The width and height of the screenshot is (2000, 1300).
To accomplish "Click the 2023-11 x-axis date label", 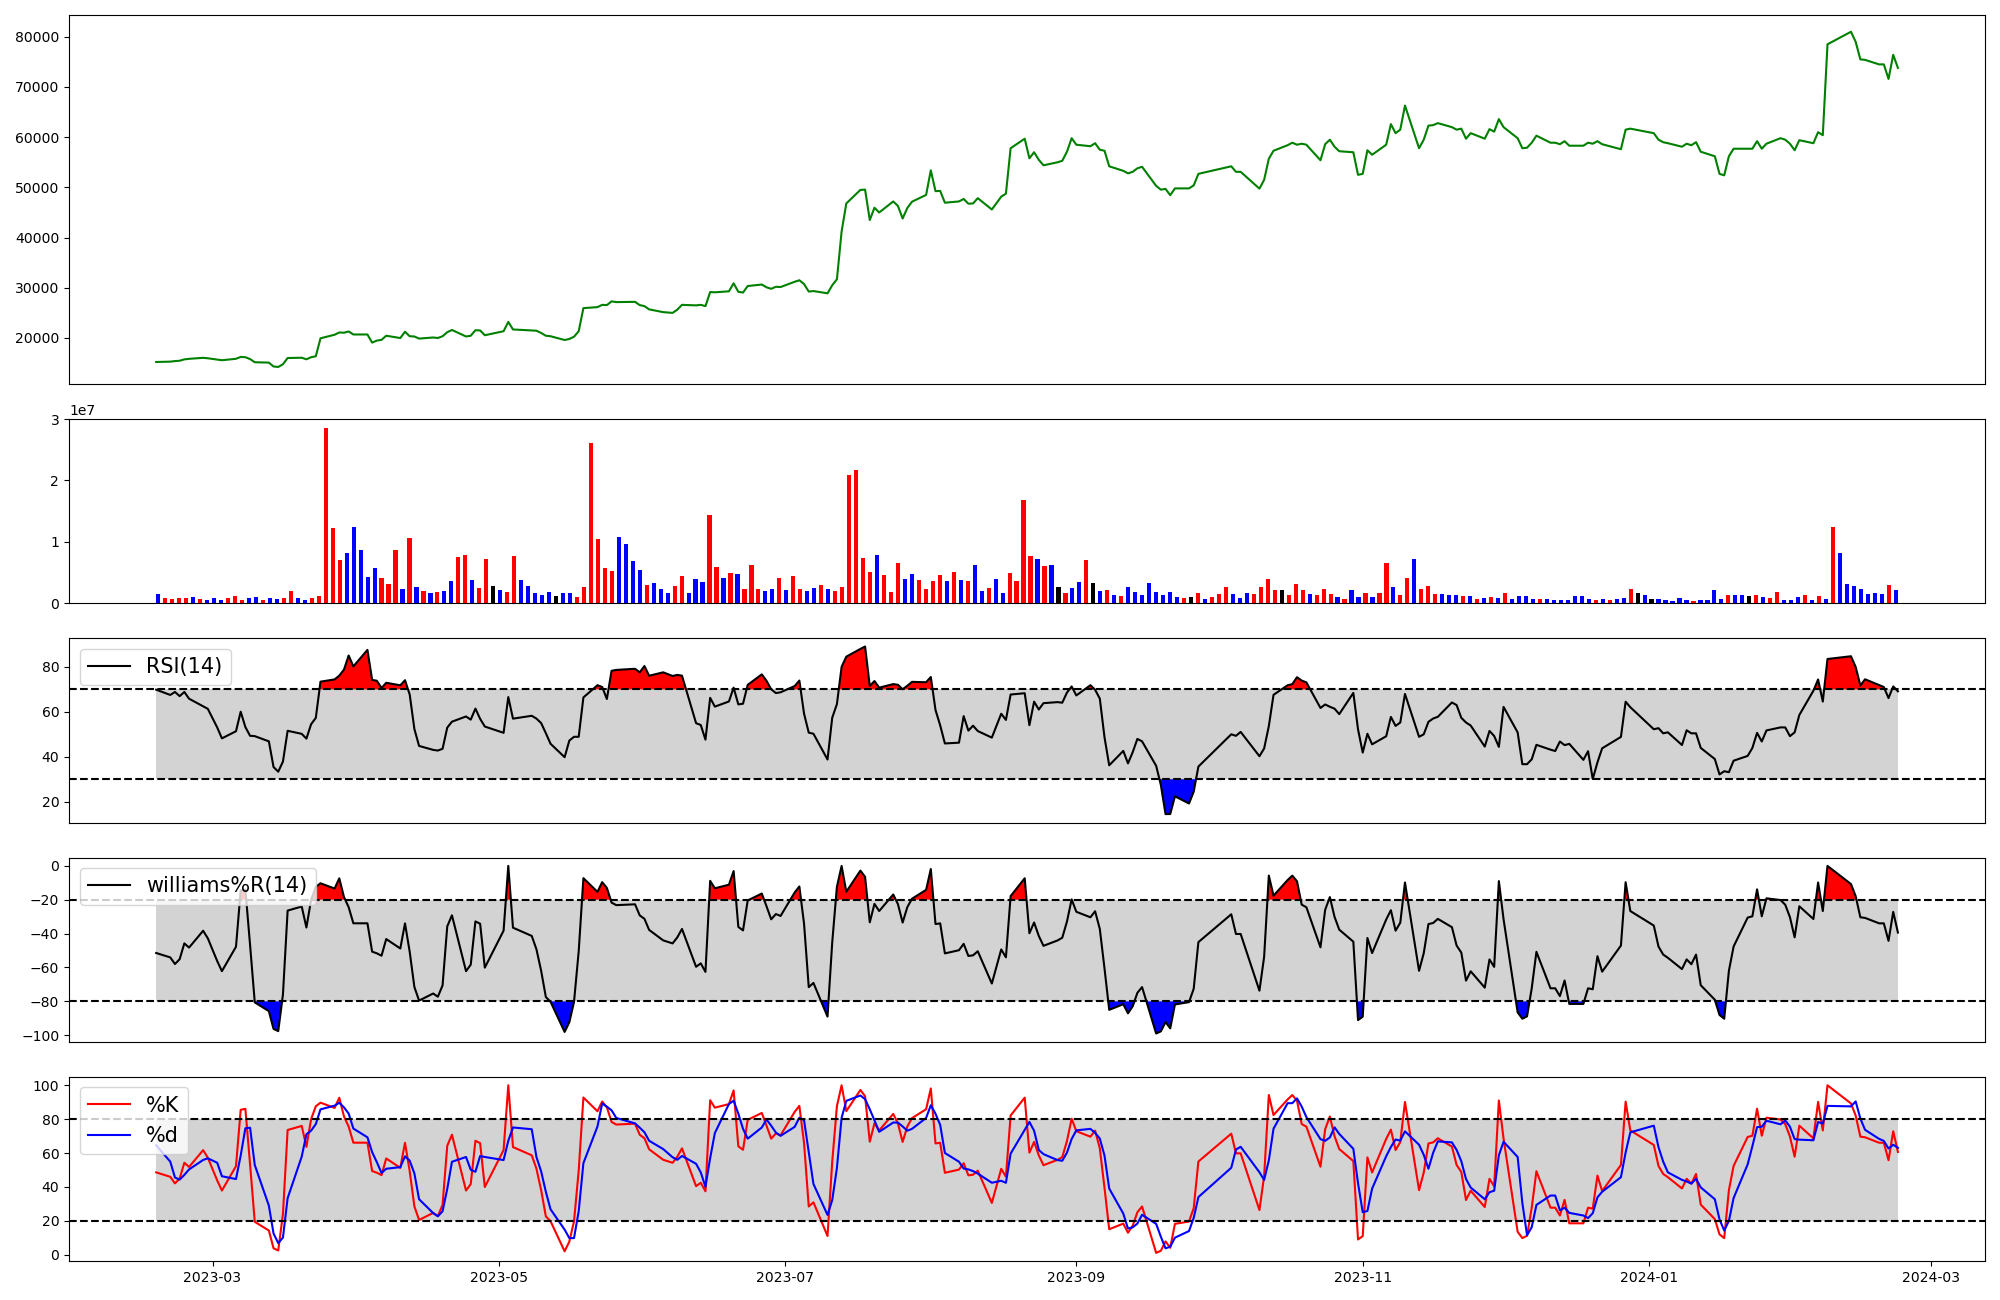I will (x=1363, y=1277).
